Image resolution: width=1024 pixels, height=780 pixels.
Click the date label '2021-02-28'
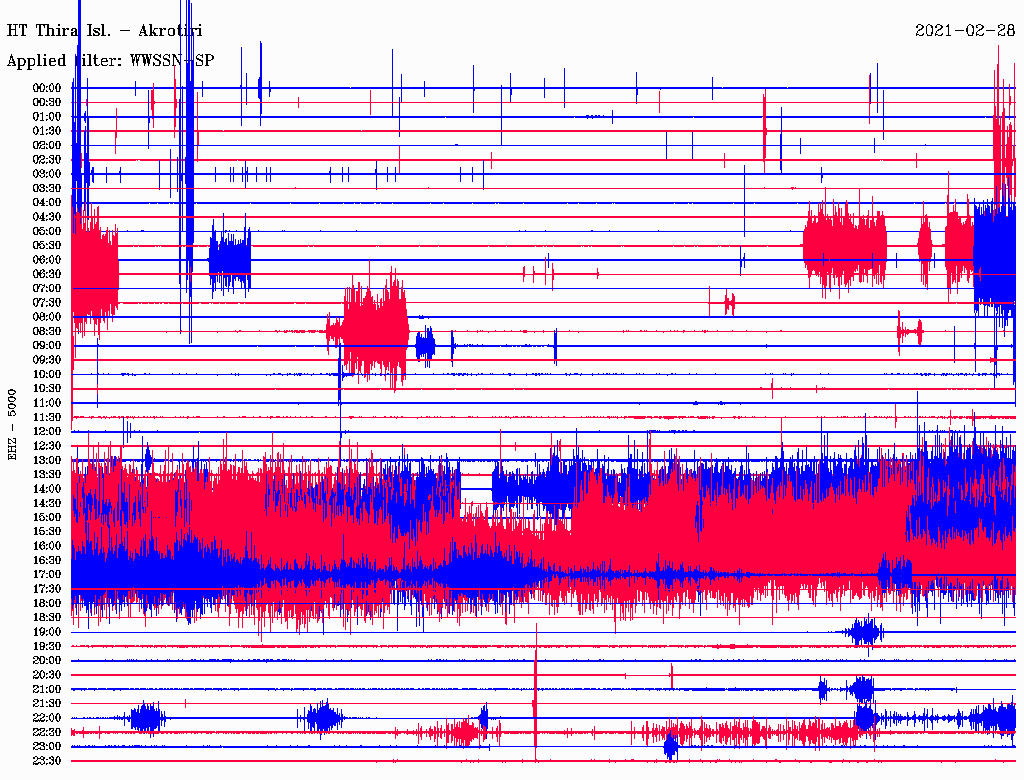pos(965,31)
